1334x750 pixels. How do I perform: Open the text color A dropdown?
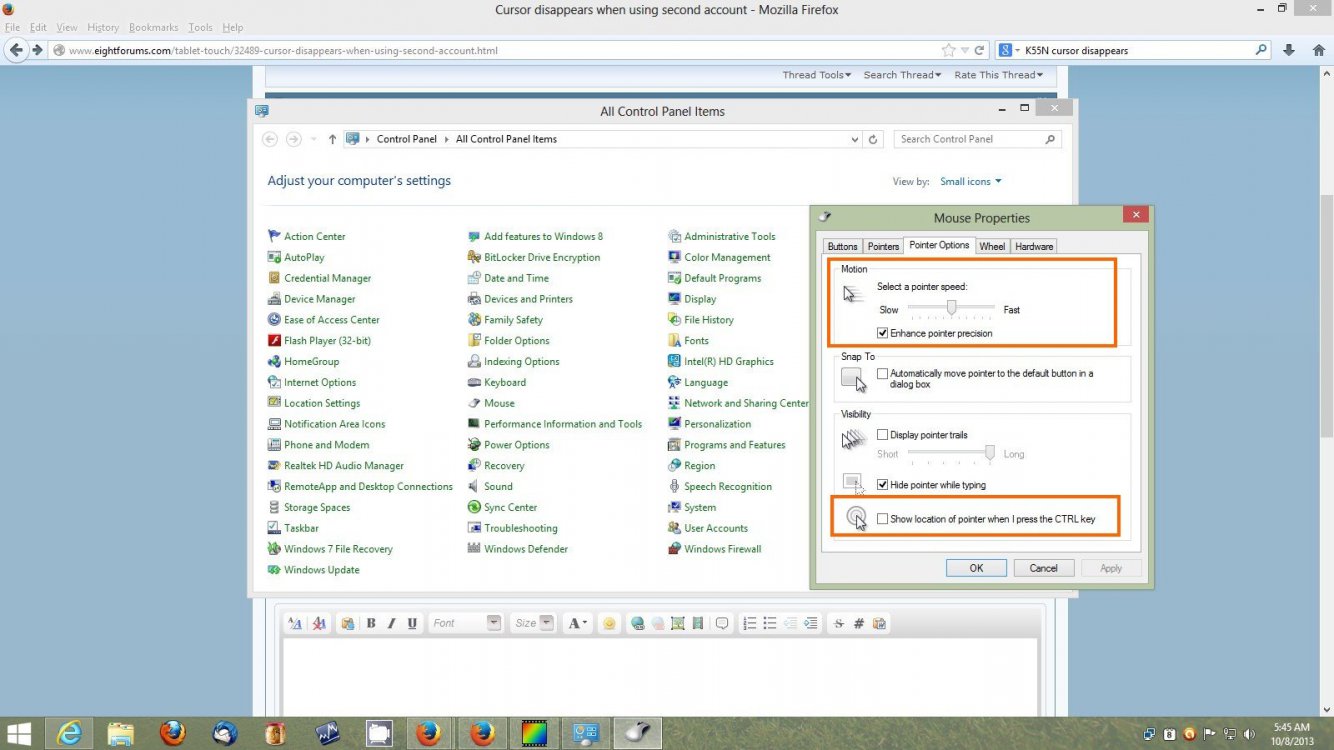(578, 623)
